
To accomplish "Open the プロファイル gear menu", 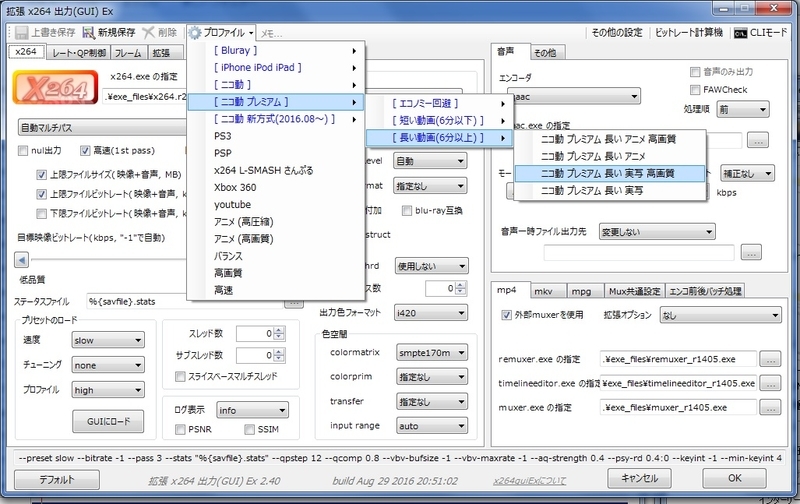I will tap(220, 33).
